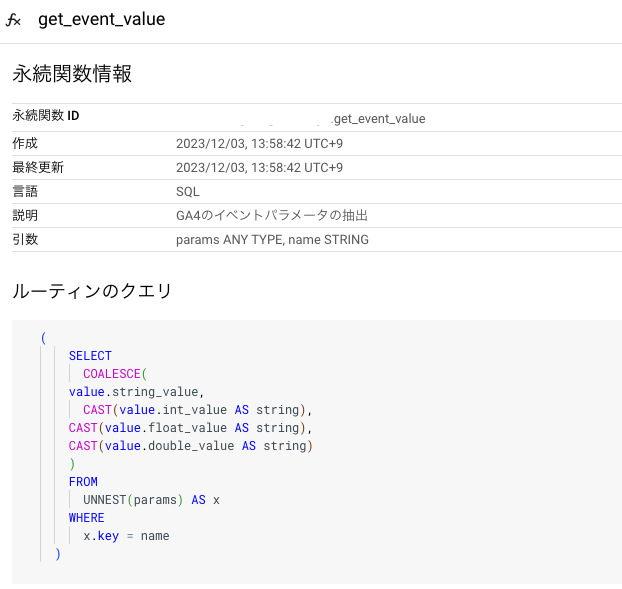
Task: Click the fx function icon beside get_event_value
Action: click(x=13, y=20)
